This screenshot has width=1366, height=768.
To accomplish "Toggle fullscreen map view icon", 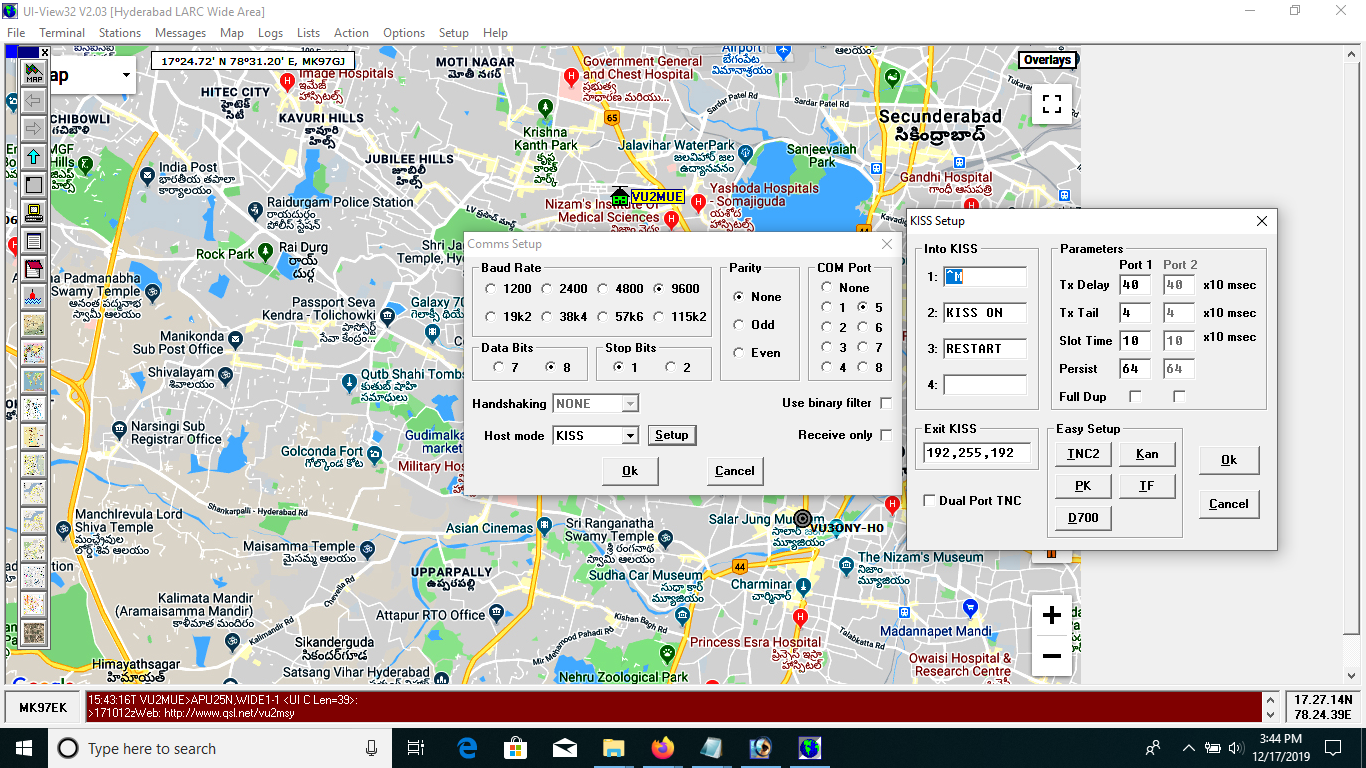I will click(x=1051, y=104).
